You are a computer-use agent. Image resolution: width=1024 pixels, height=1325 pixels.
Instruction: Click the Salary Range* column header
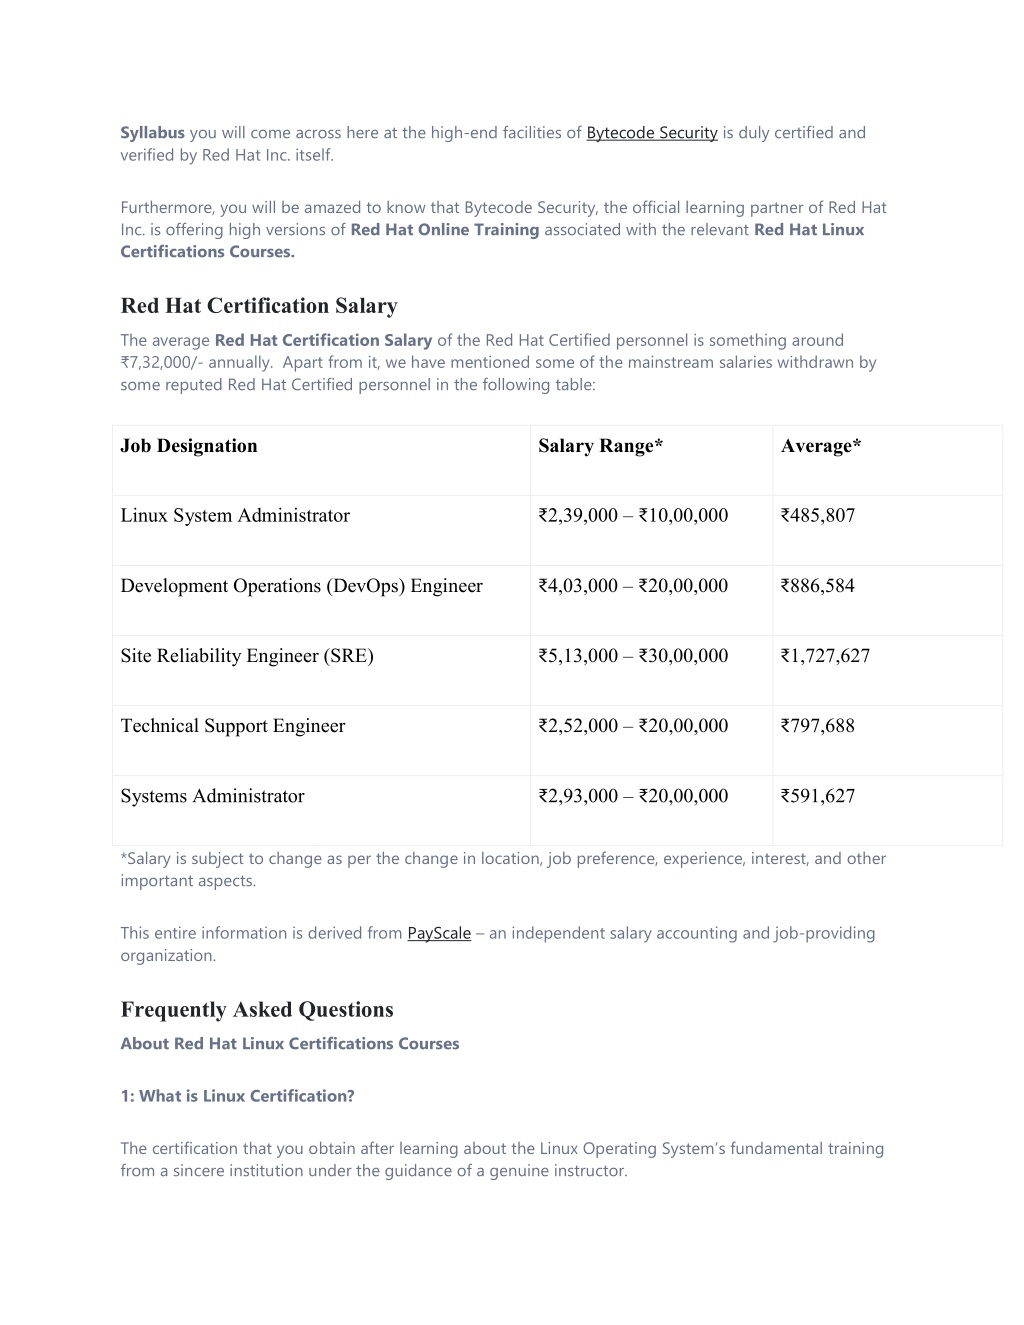point(651,461)
